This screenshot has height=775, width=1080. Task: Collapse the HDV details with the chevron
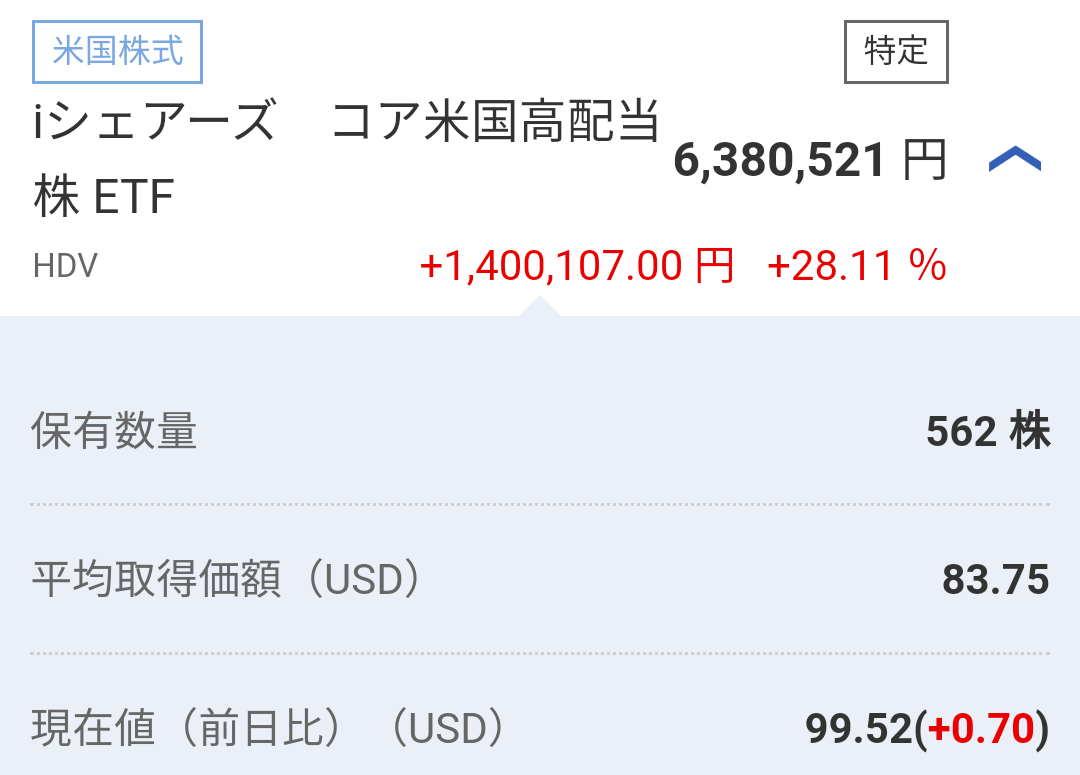coord(1014,160)
